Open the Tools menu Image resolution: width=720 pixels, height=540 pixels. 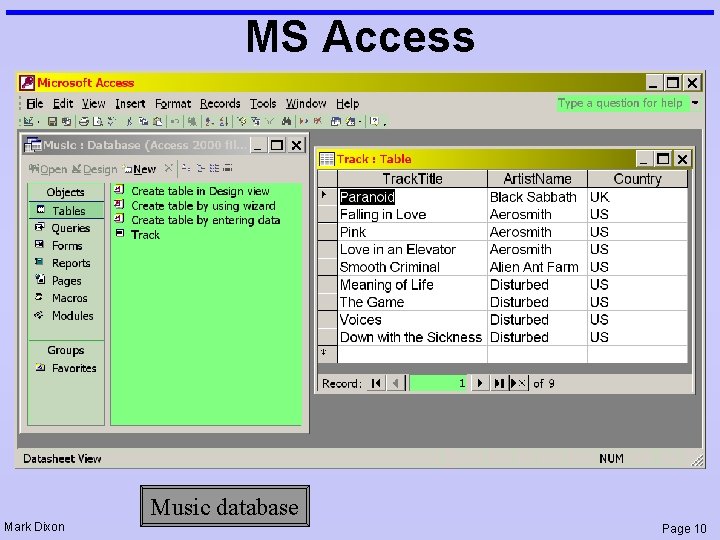pyautogui.click(x=263, y=104)
